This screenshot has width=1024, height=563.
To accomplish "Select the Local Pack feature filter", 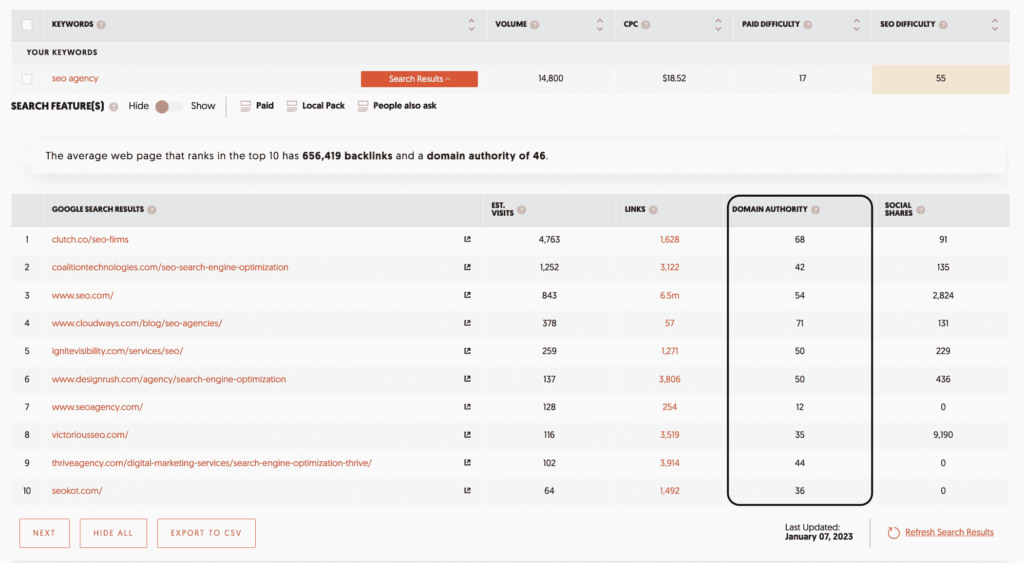I will (x=315, y=106).
